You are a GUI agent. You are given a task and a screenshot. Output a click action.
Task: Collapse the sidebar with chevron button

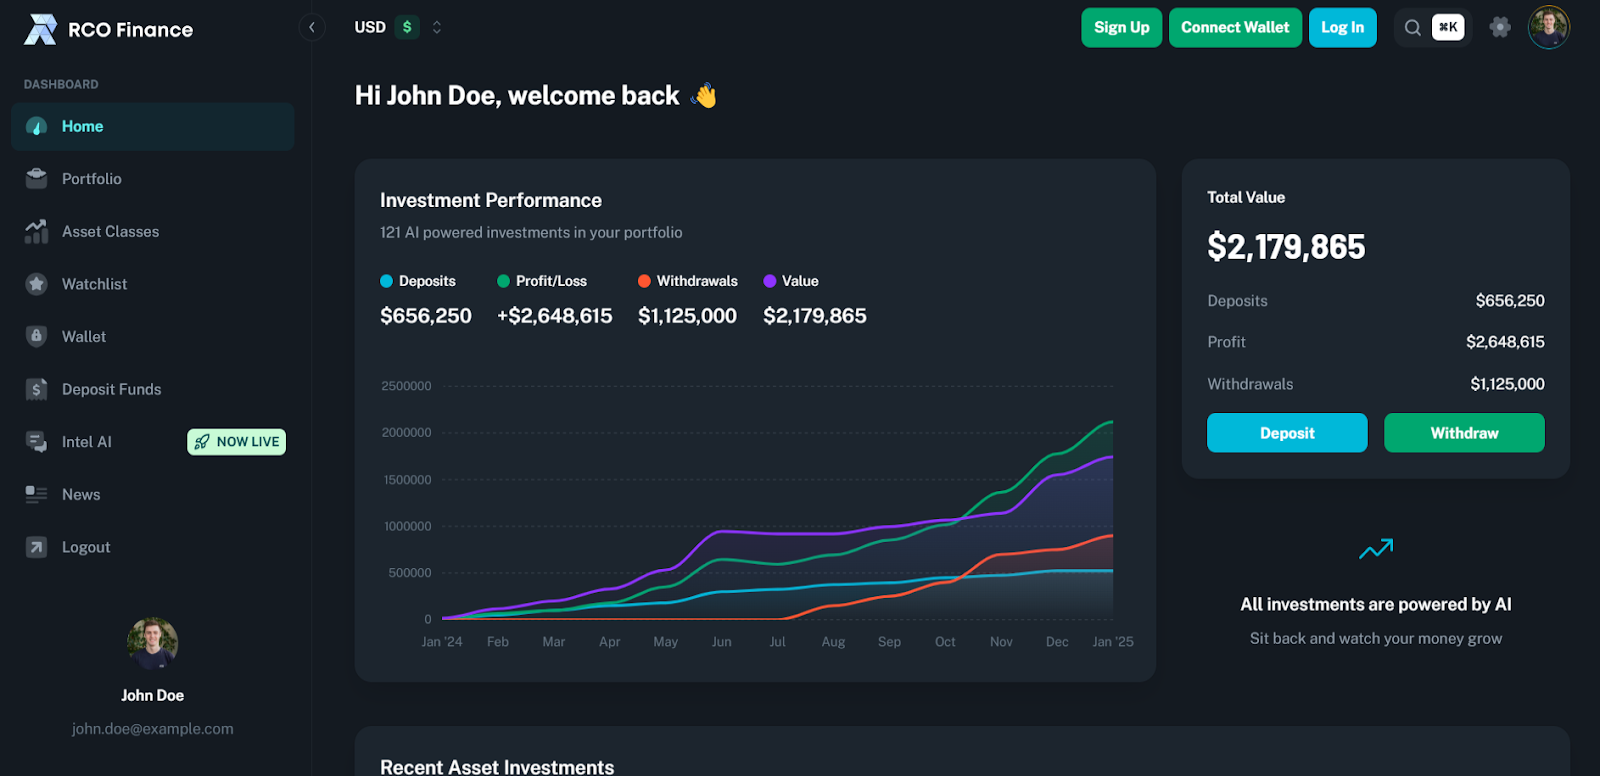[x=312, y=27]
